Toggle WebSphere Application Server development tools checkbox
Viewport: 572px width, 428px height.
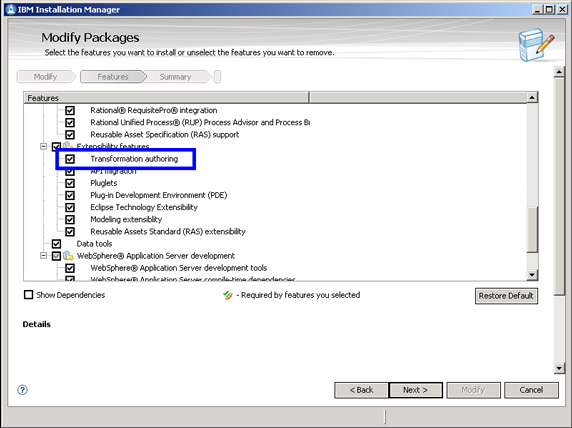70,268
